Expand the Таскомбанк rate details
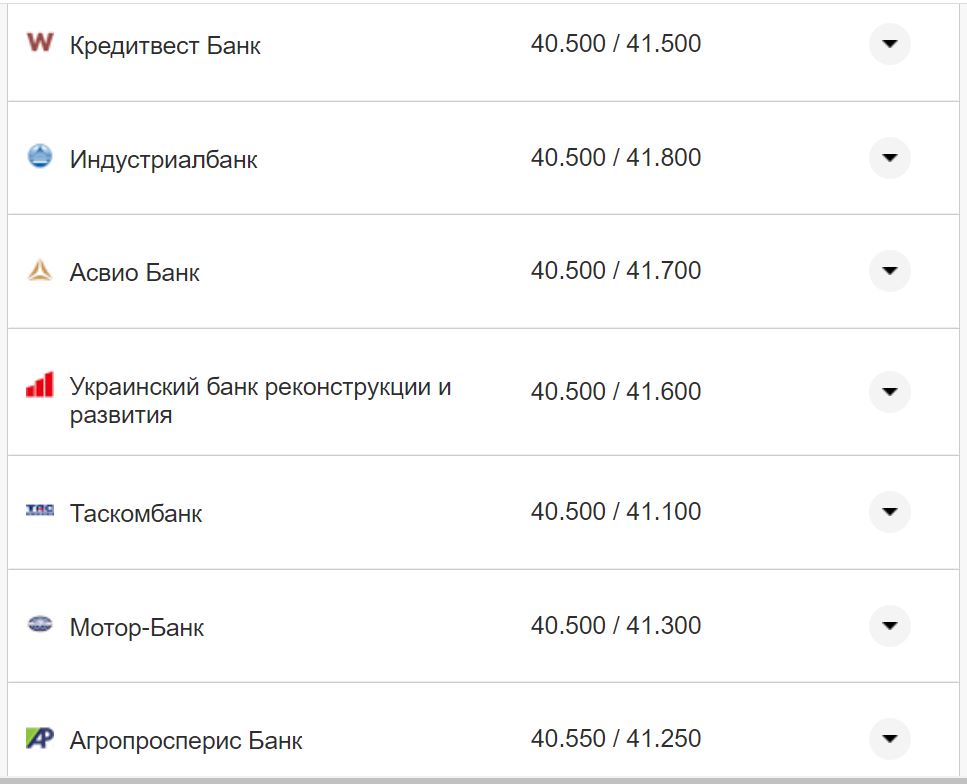Screen dimensions: 967x784 pyautogui.click(x=888, y=512)
